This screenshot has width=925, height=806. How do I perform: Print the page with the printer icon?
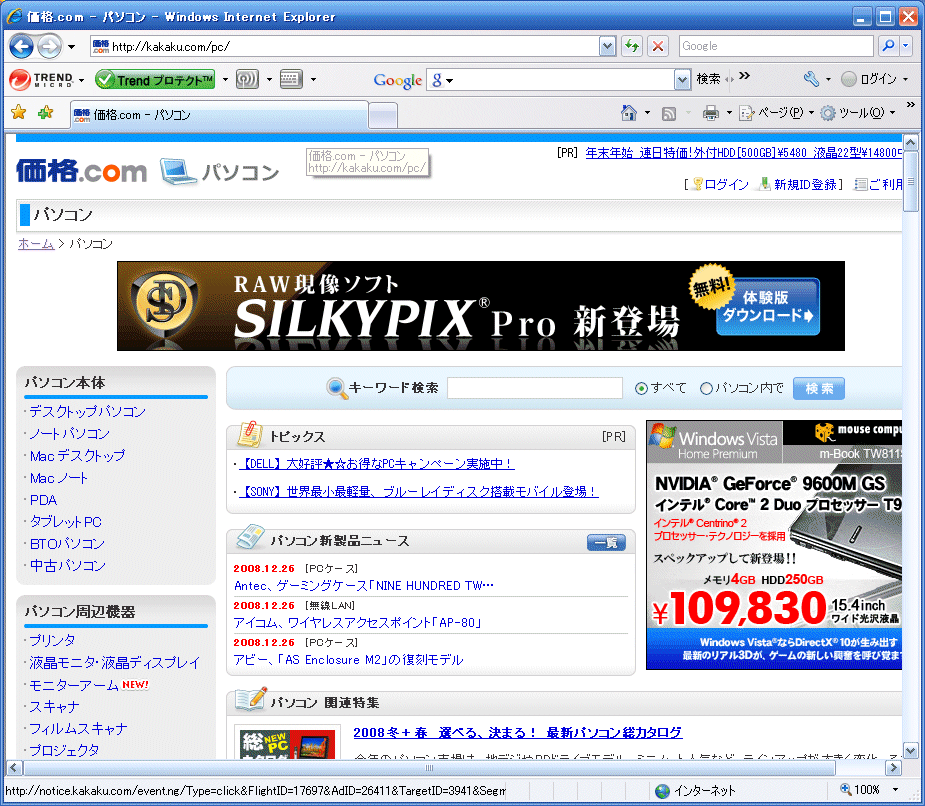click(711, 113)
